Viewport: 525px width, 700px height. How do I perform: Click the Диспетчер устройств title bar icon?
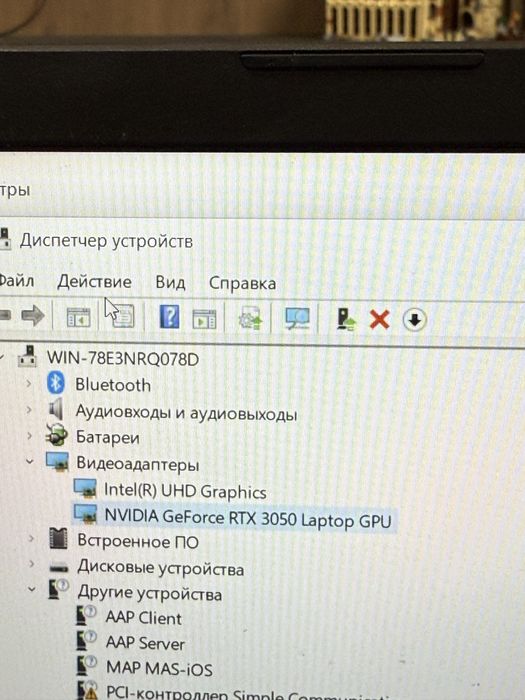point(4,239)
